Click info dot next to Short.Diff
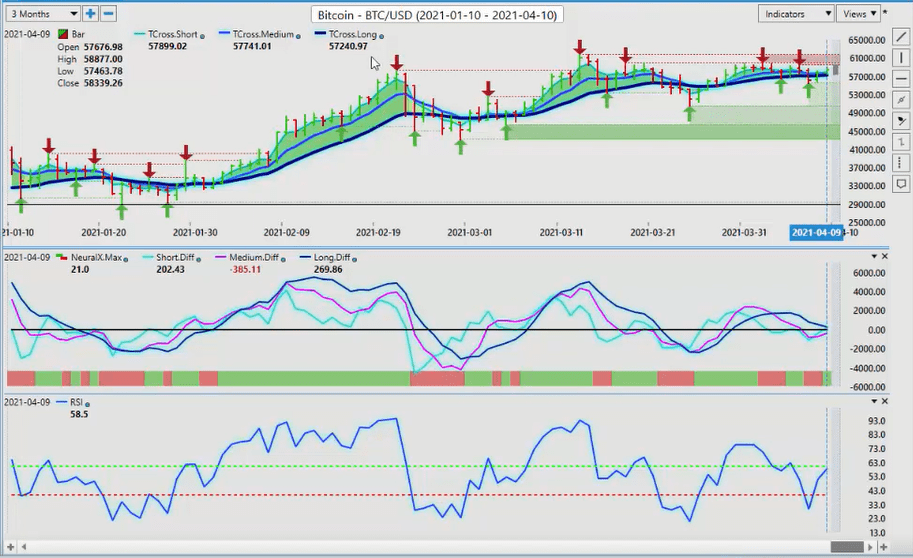The width and height of the screenshot is (913, 558). tap(198, 259)
